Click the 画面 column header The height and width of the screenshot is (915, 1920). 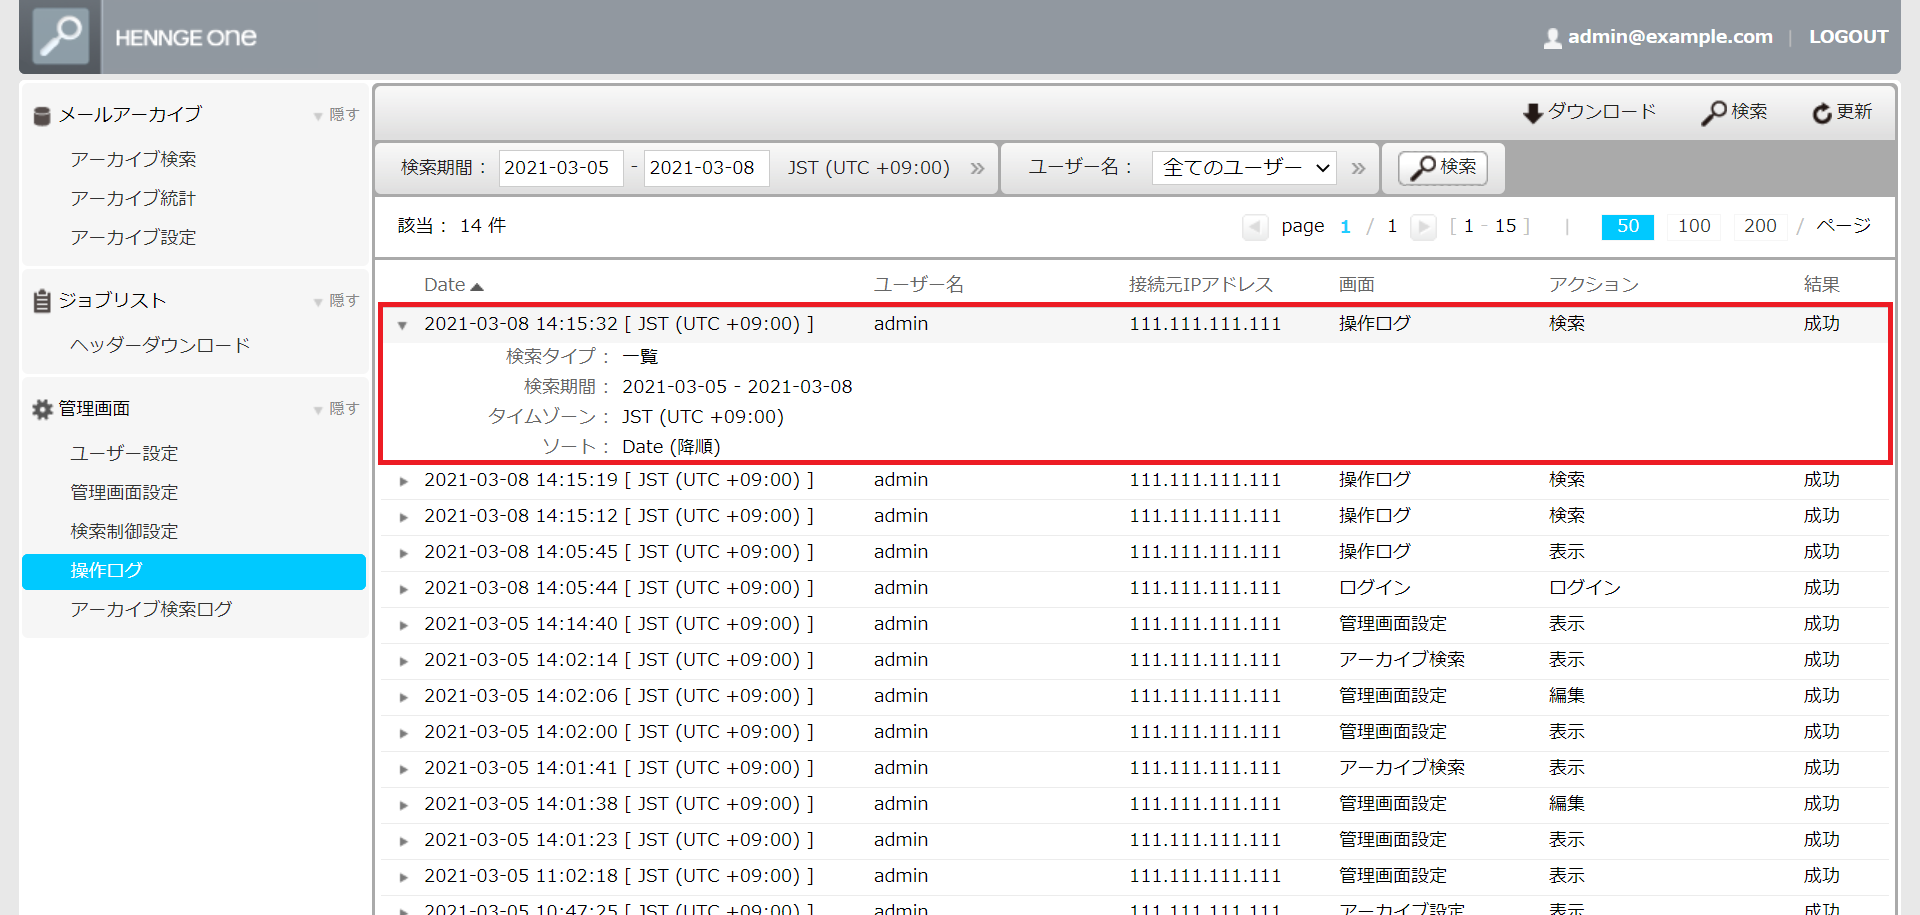tap(1356, 285)
